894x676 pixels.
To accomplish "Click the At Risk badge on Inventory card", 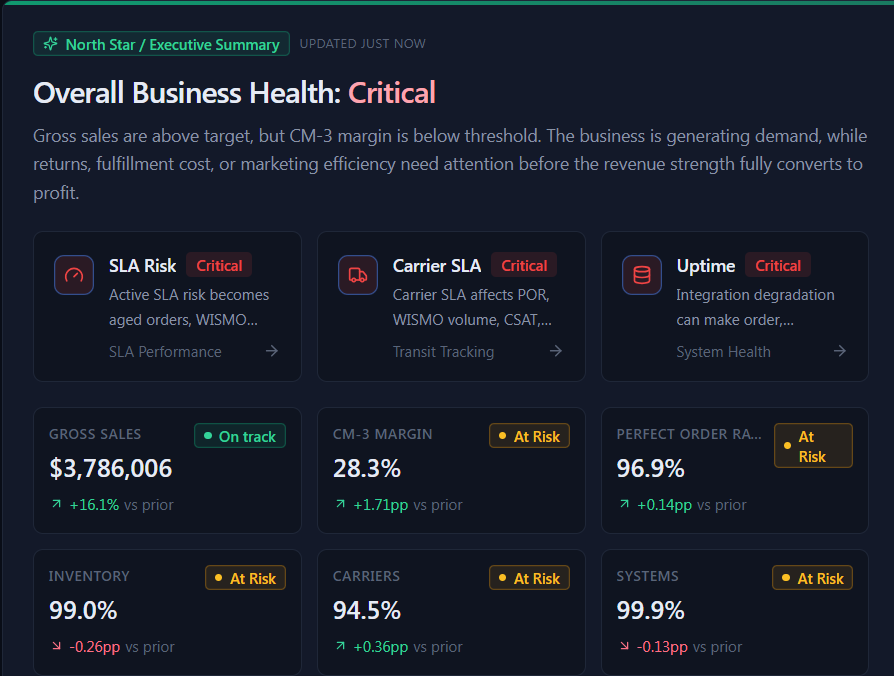I will (245, 579).
